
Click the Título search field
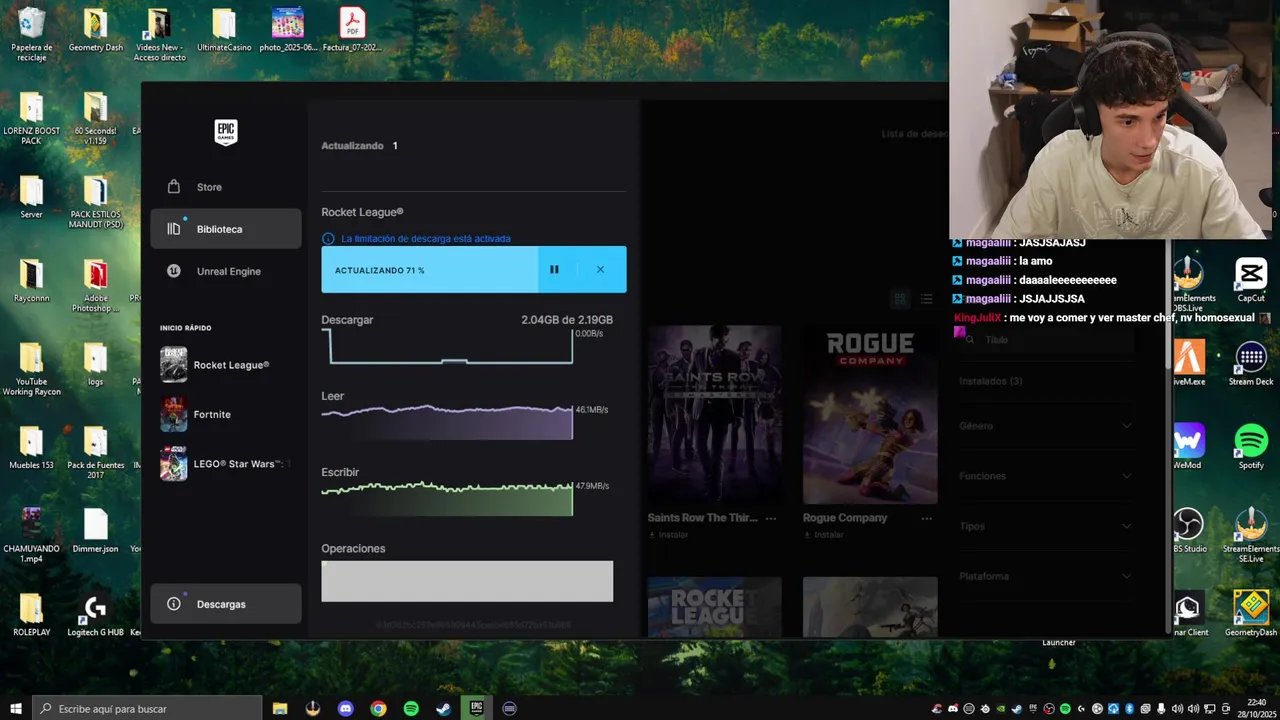tap(1046, 340)
